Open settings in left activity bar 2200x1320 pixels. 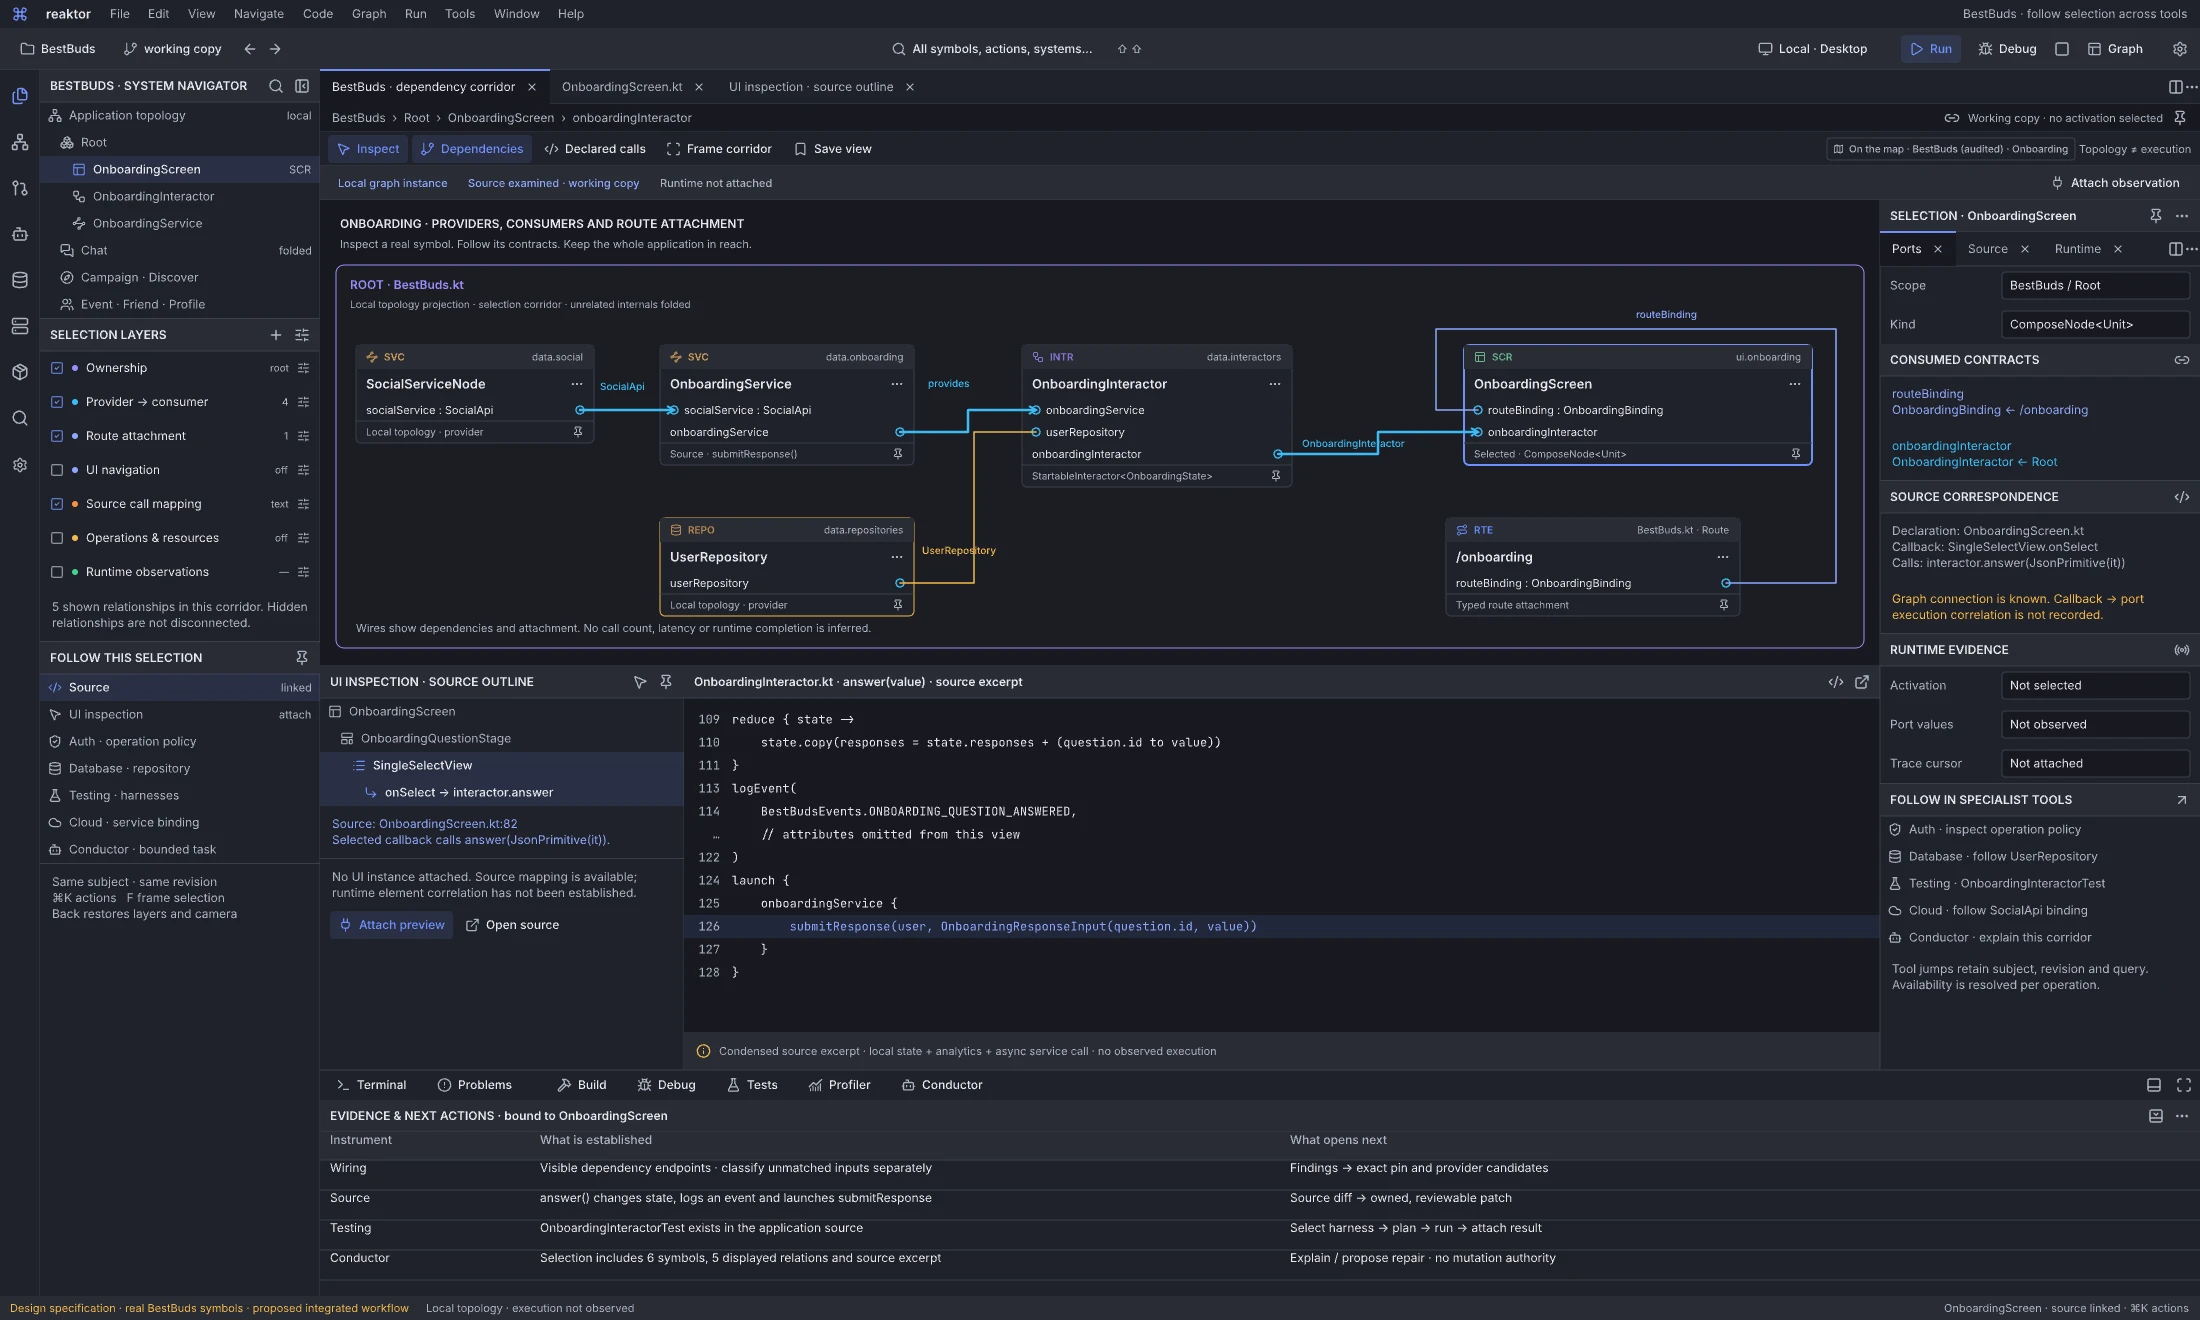coord(20,465)
